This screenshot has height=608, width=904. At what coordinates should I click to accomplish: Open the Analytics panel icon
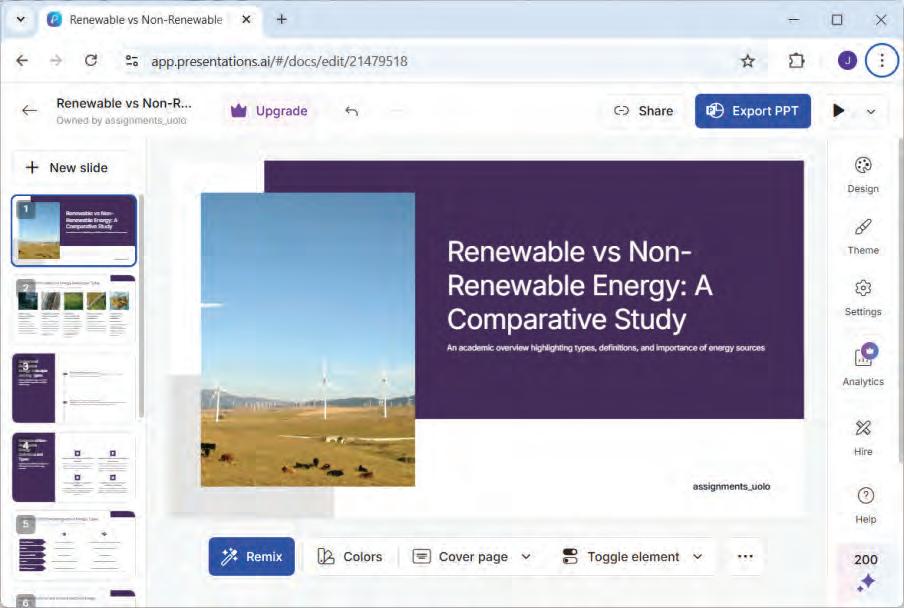coord(864,356)
